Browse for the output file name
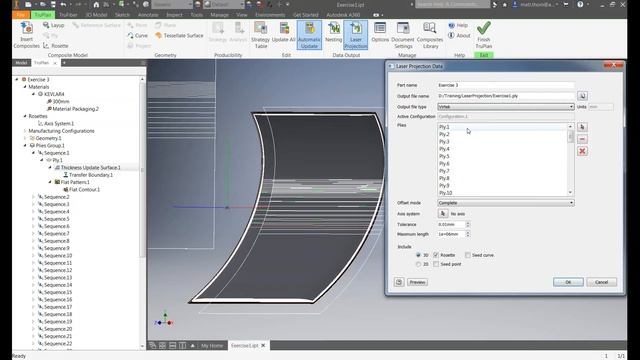Viewport: 640px width, 360px height. (582, 96)
